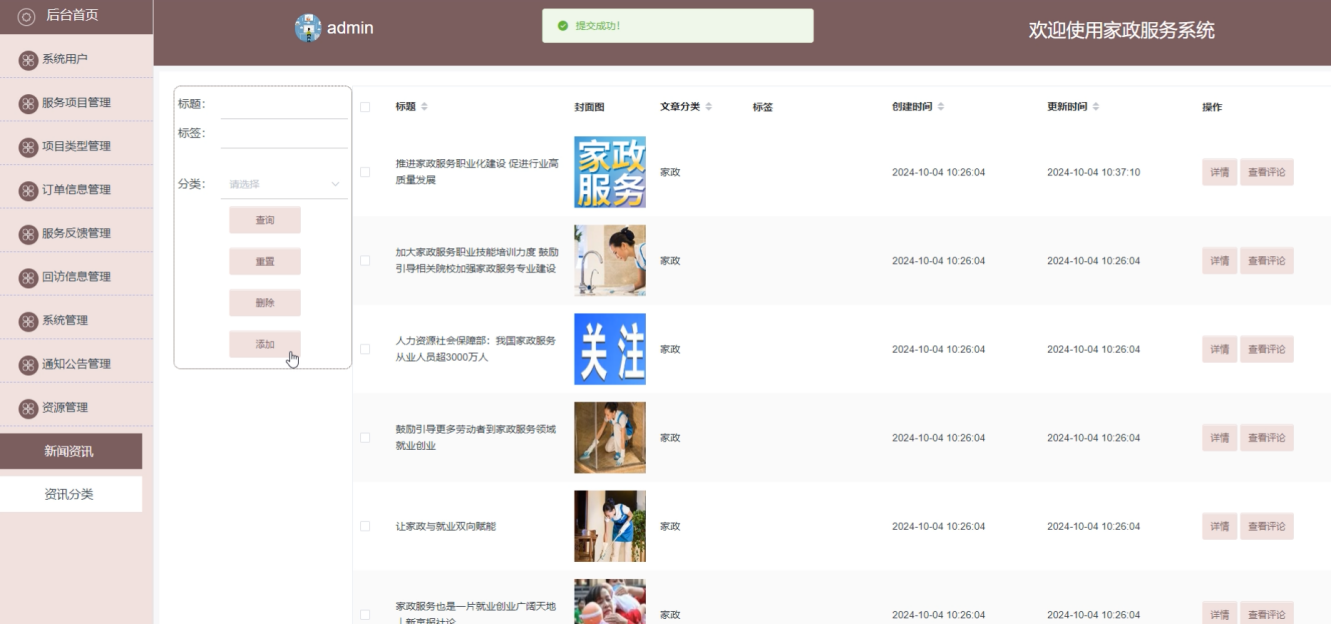Sort by 更新时间 column arrows

point(1096,107)
